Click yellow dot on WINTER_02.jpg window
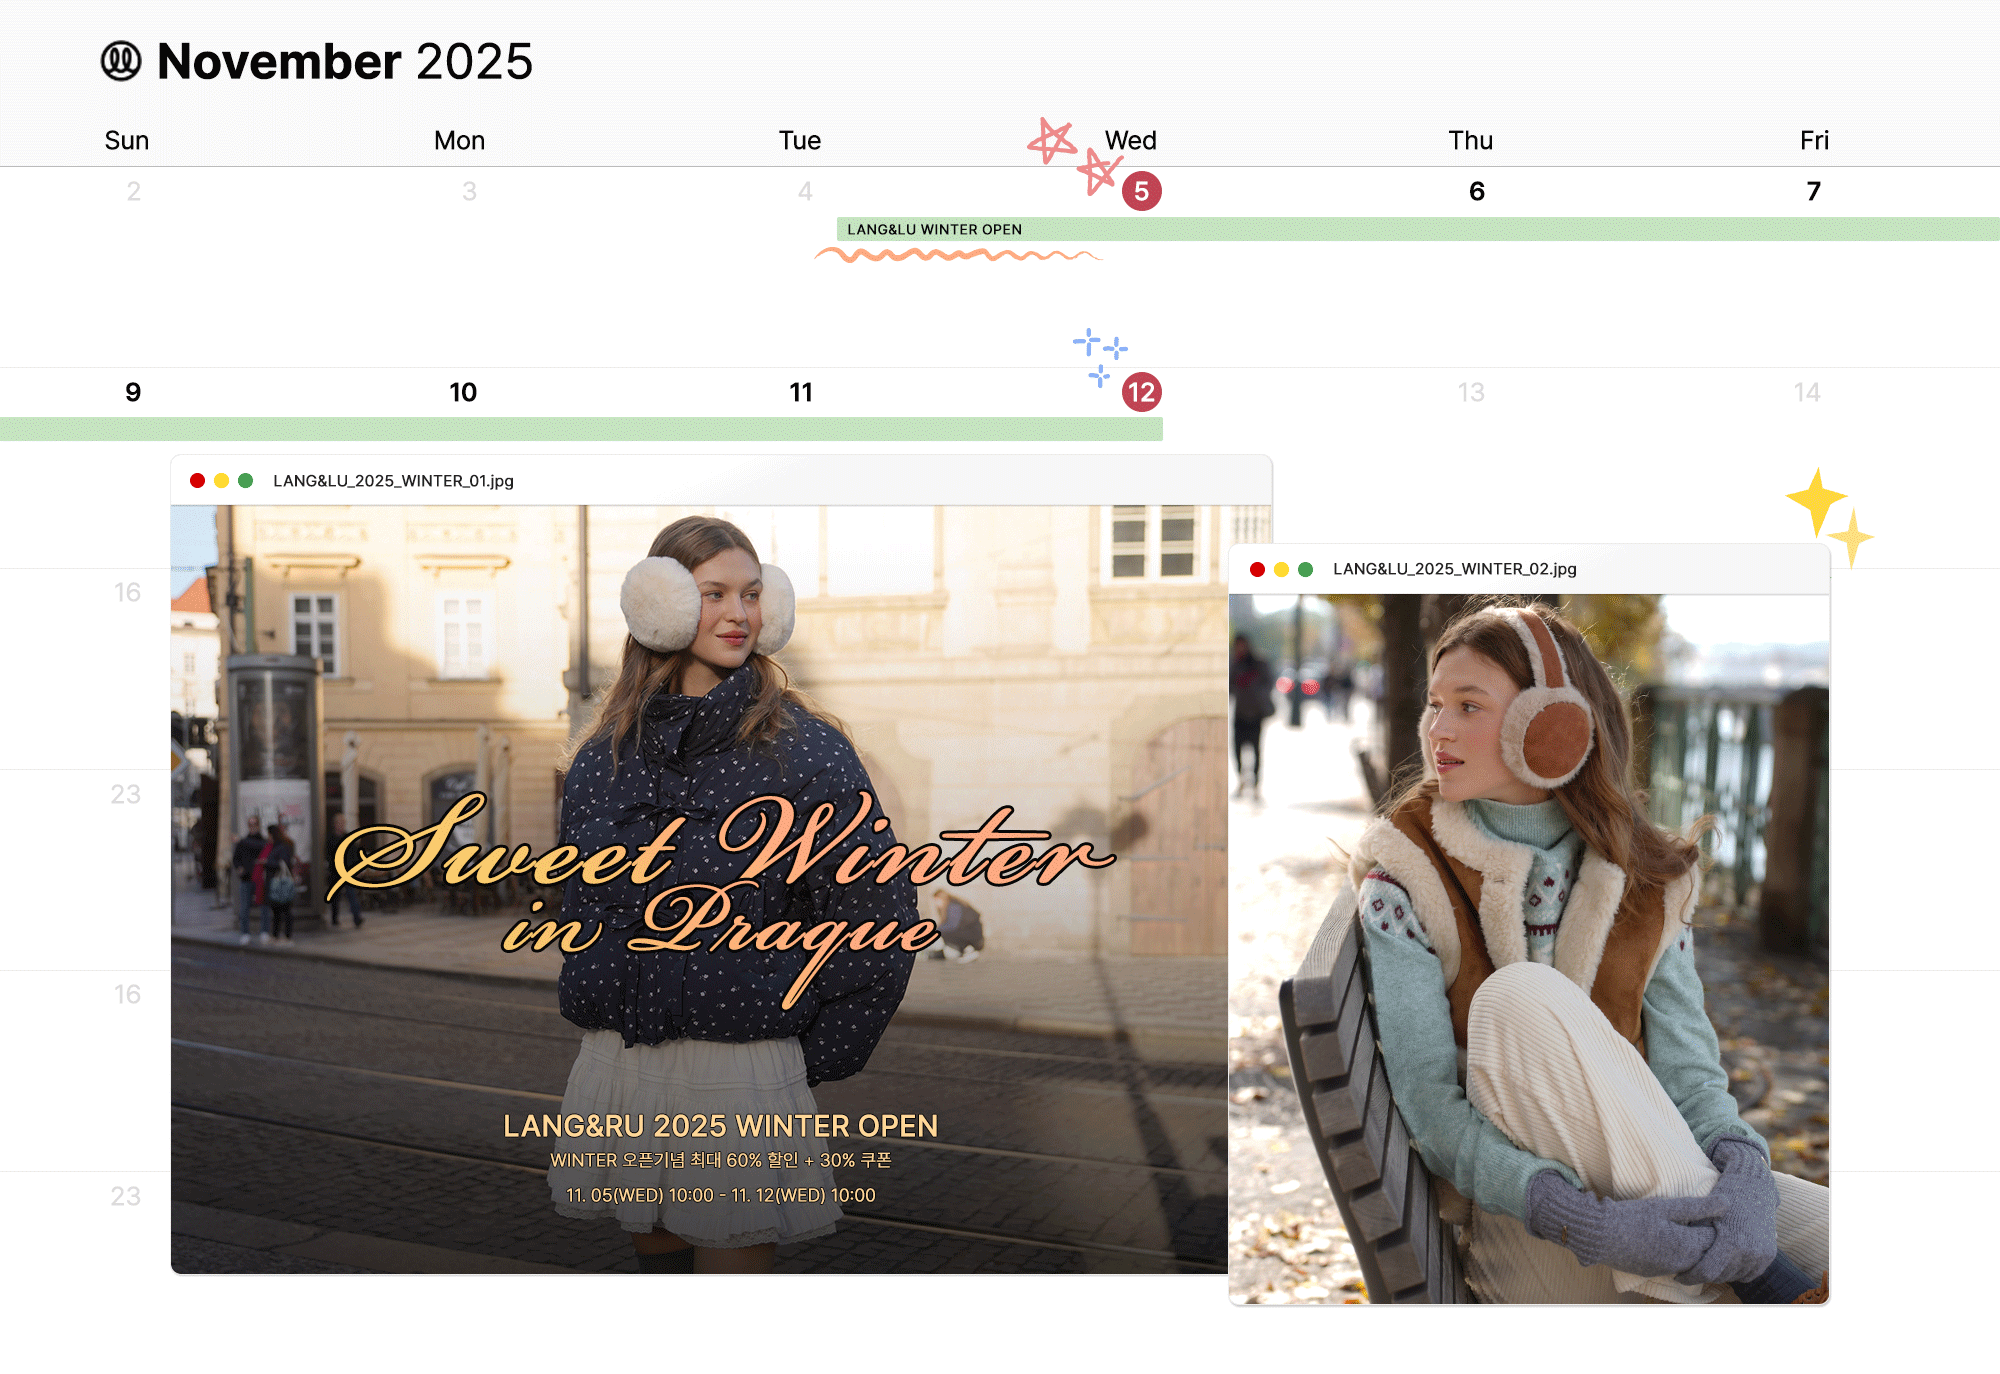The image size is (2000, 1374). (x=1281, y=569)
